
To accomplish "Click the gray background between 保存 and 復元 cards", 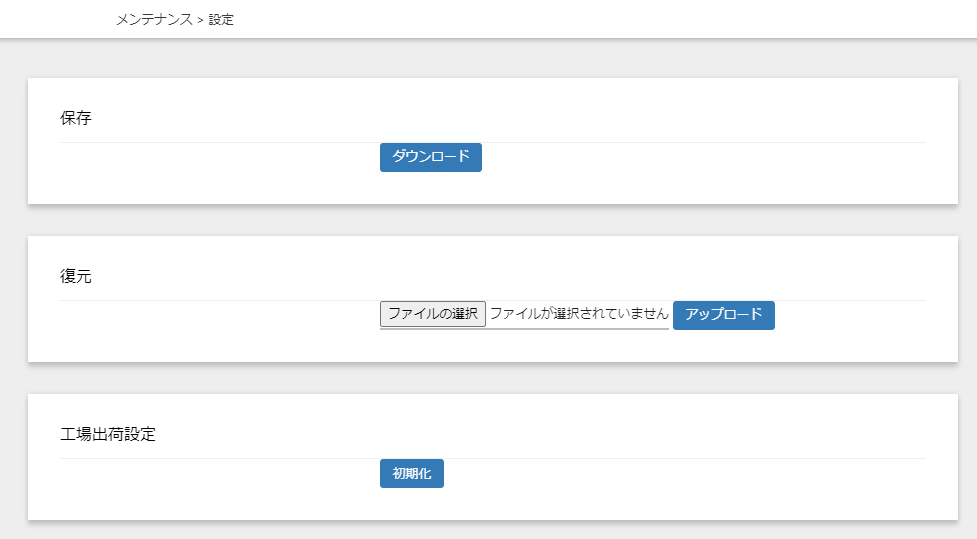I will (x=492, y=220).
